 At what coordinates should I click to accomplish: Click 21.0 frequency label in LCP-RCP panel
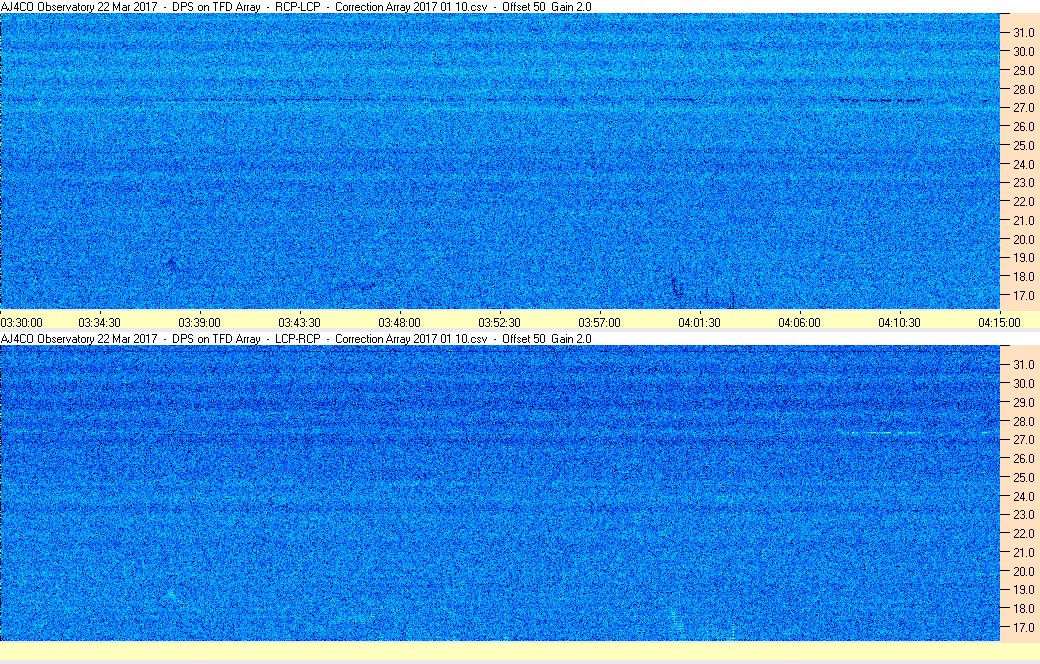[1023, 552]
